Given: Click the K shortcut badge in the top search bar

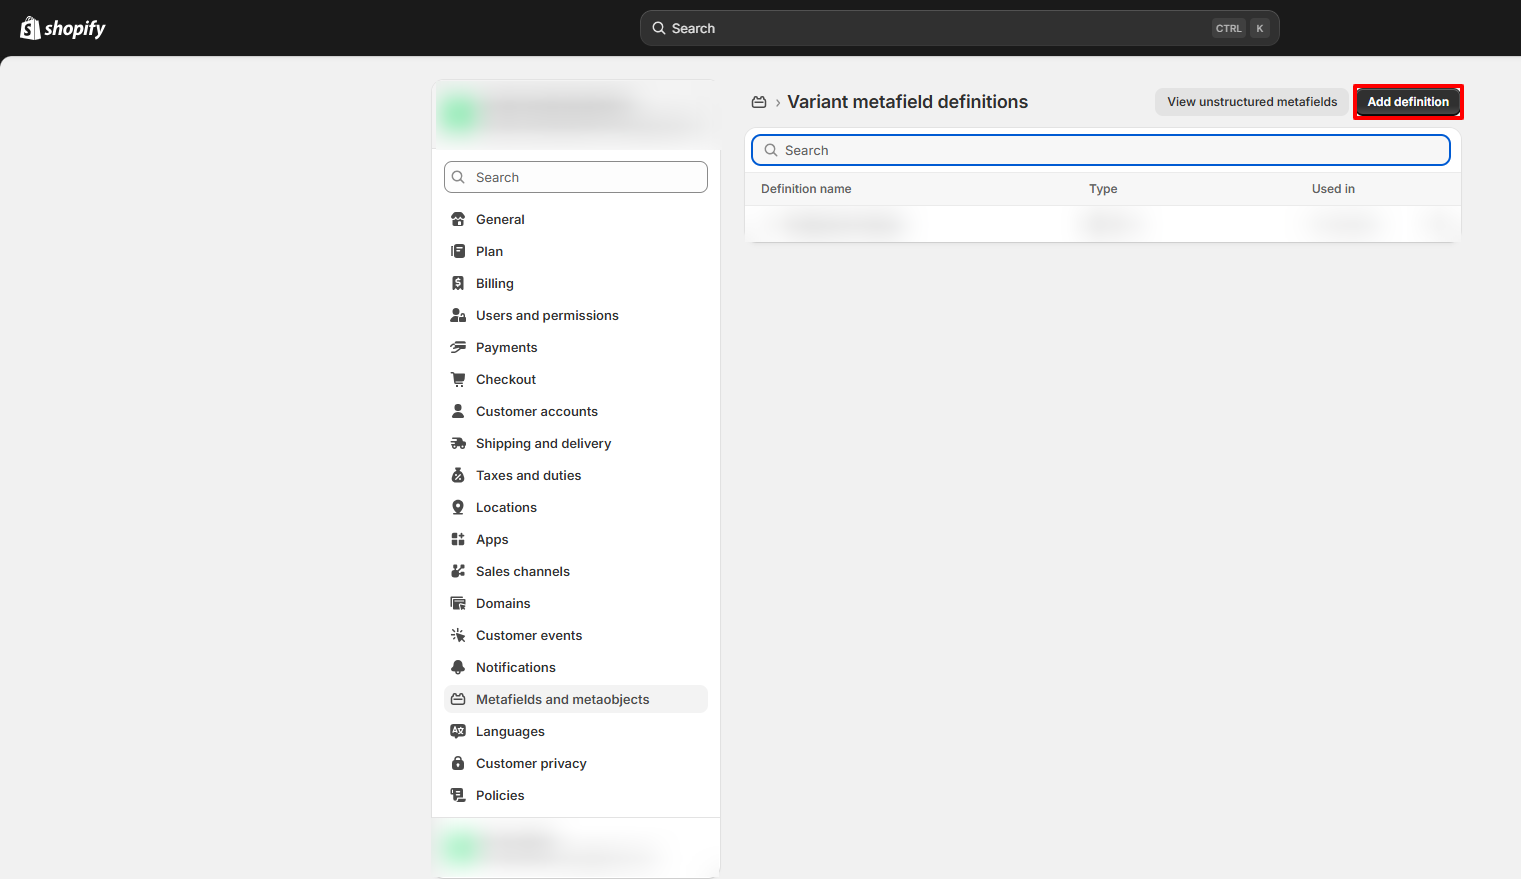Looking at the screenshot, I should [1260, 28].
